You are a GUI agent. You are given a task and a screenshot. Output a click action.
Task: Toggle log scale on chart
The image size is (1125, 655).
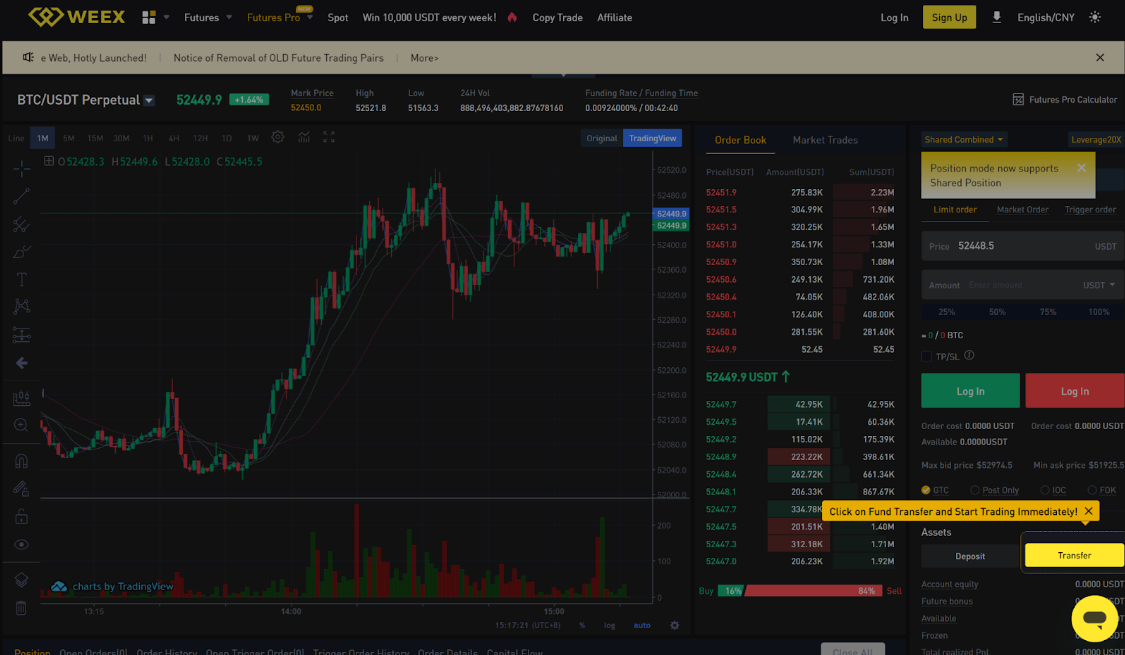click(609, 626)
